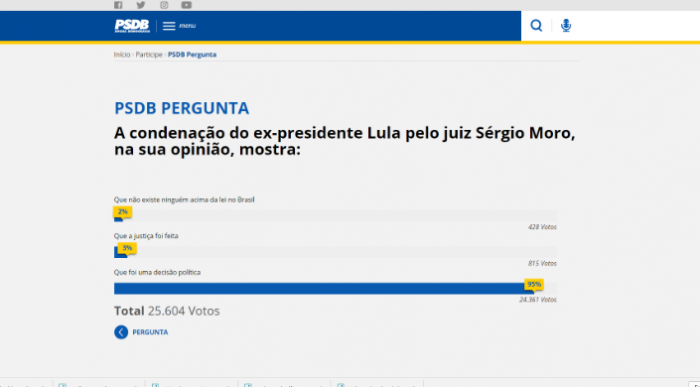This screenshot has height=387, width=700.
Task: Open the Instagram social icon
Action: point(164,5)
